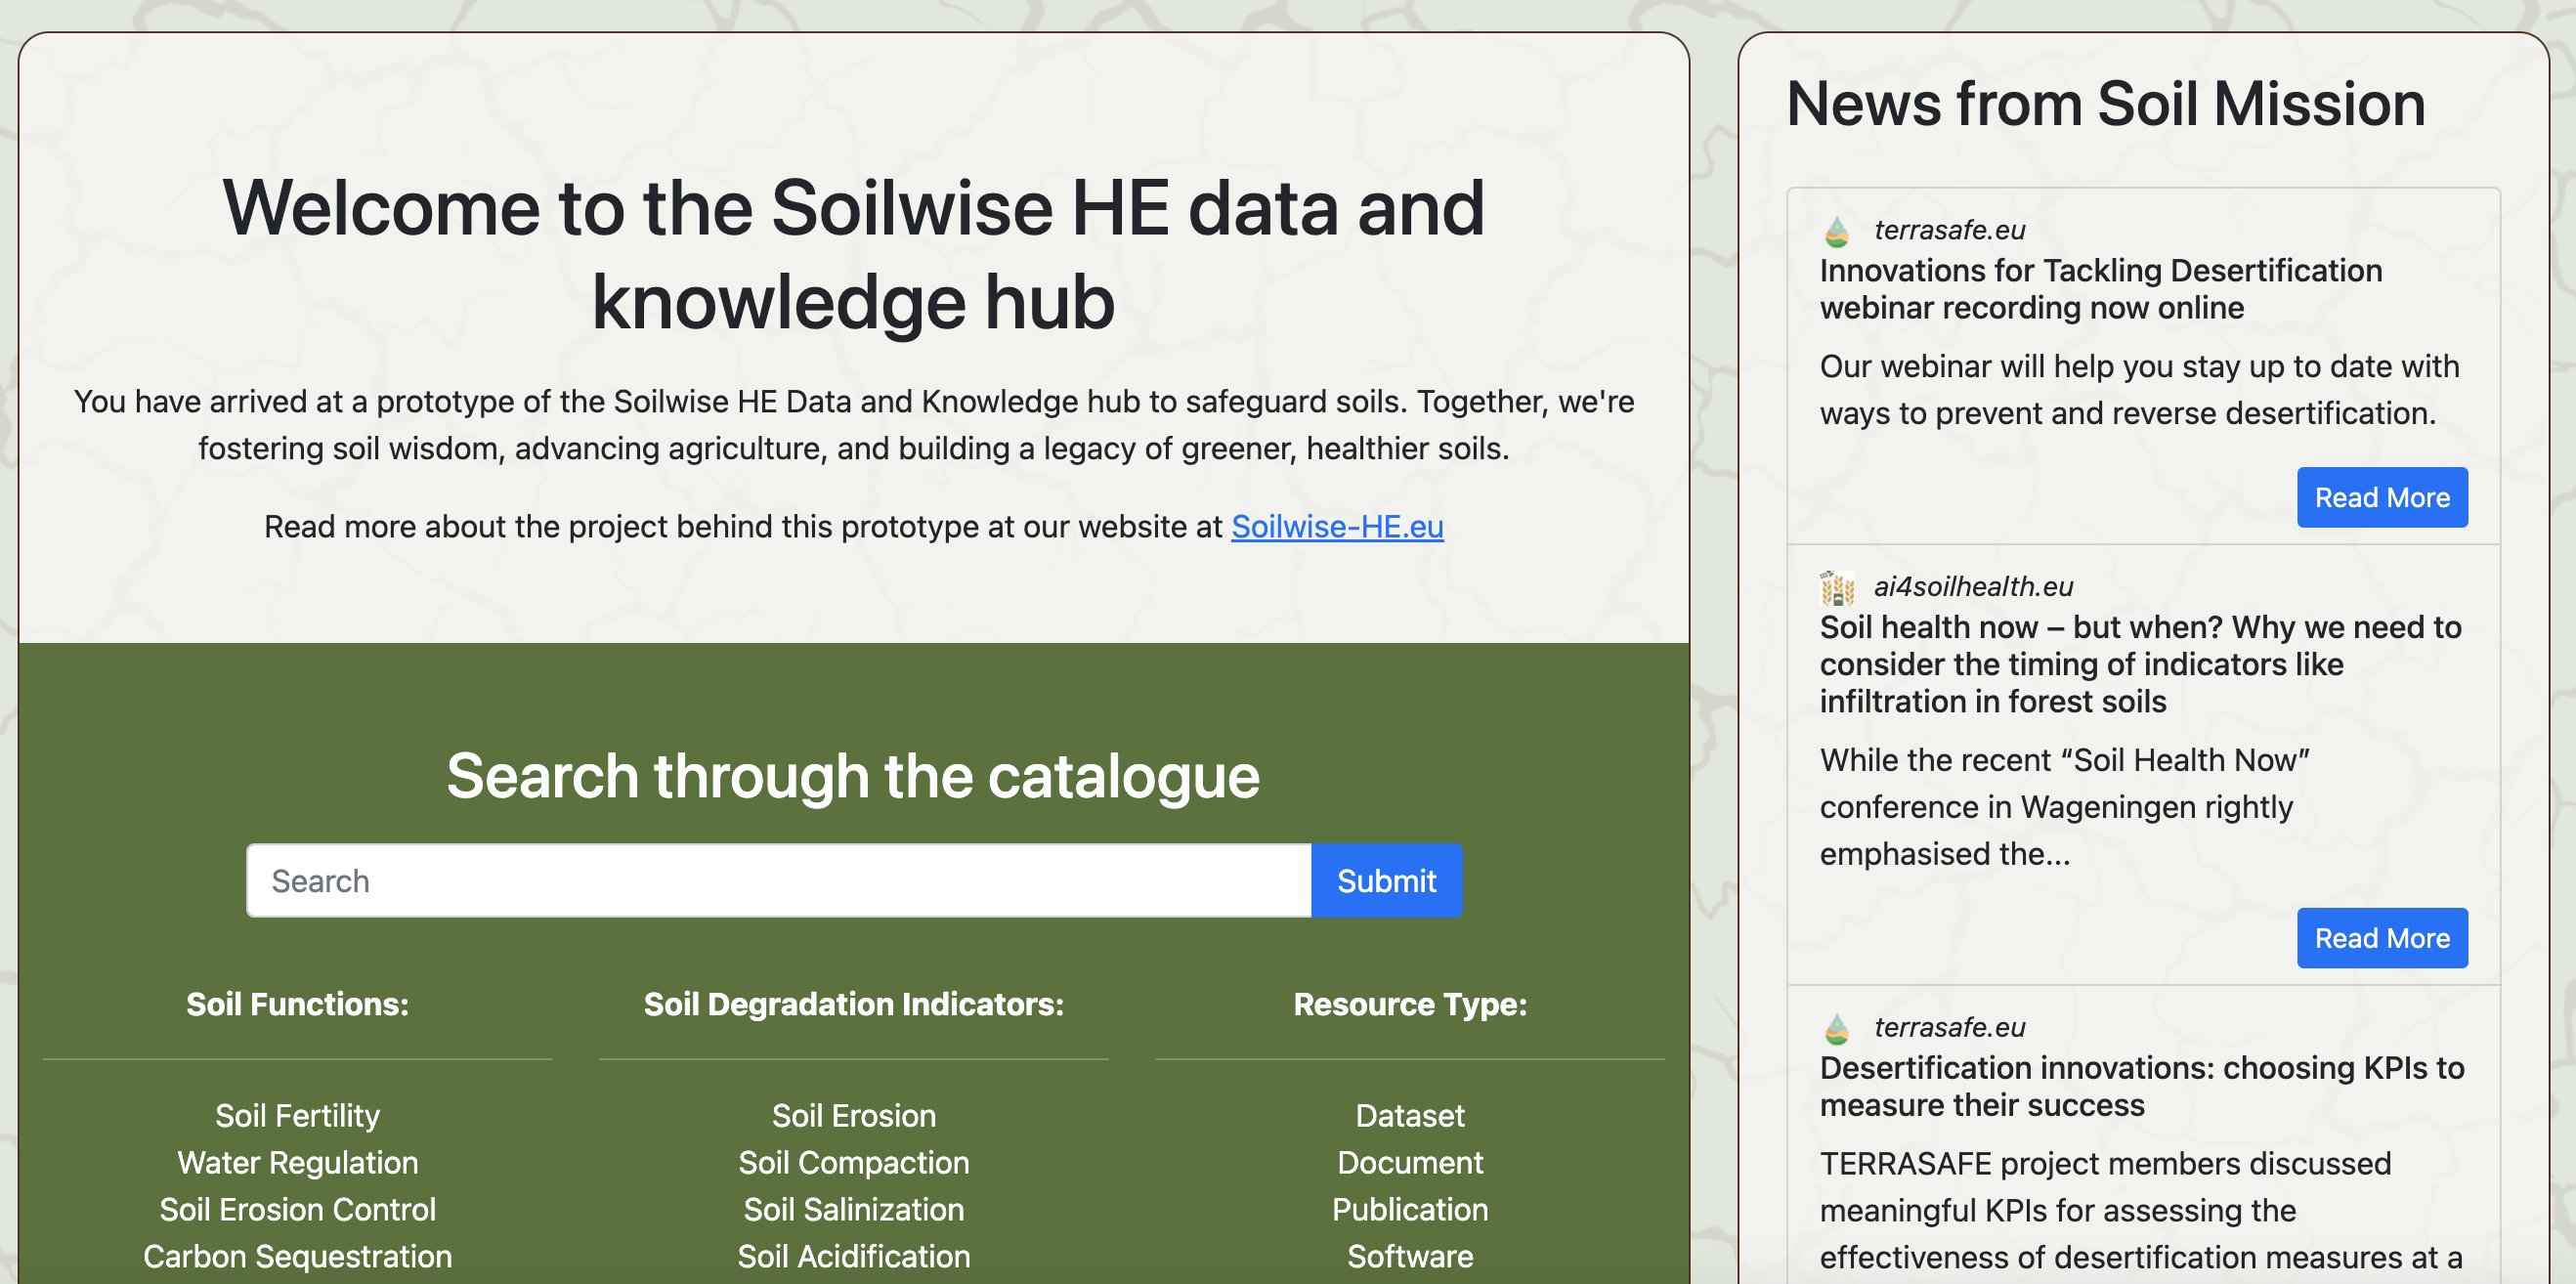
Task: Click the News from Soil Mission heading
Action: click(x=2106, y=104)
